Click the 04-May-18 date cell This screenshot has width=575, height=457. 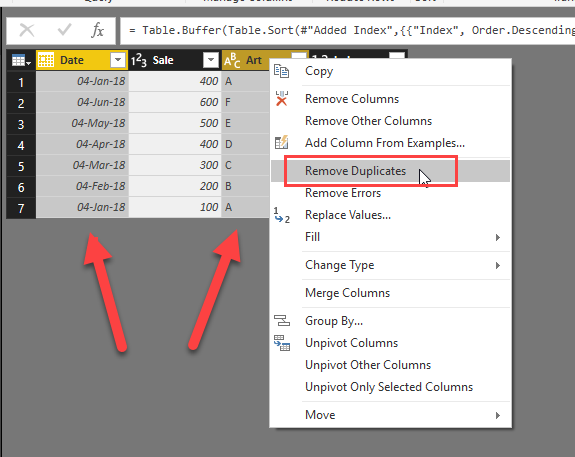[x=82, y=123]
